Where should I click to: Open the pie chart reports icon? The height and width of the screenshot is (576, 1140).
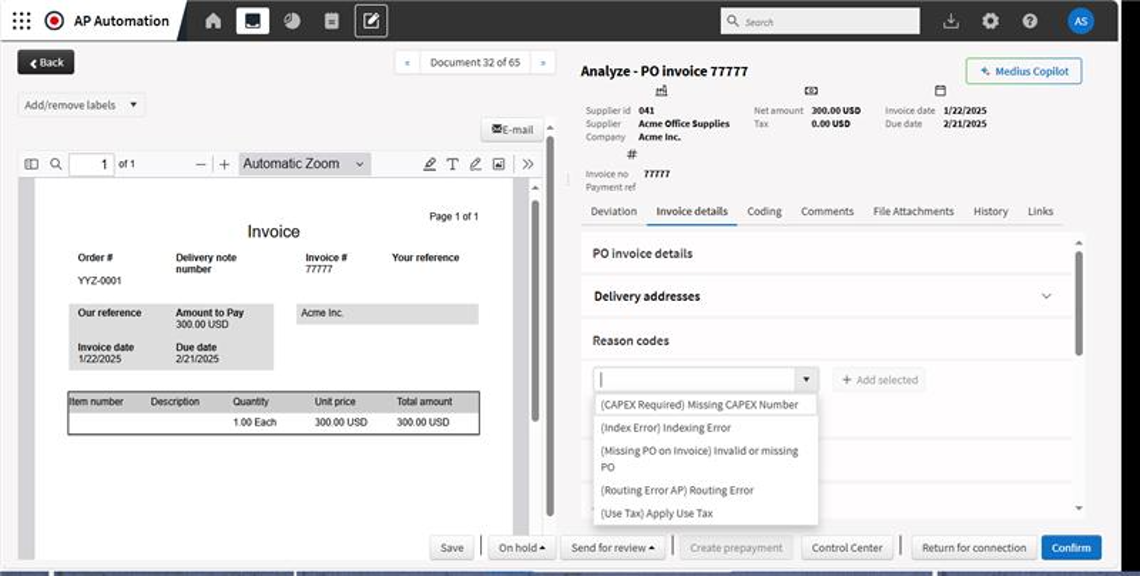coord(292,21)
